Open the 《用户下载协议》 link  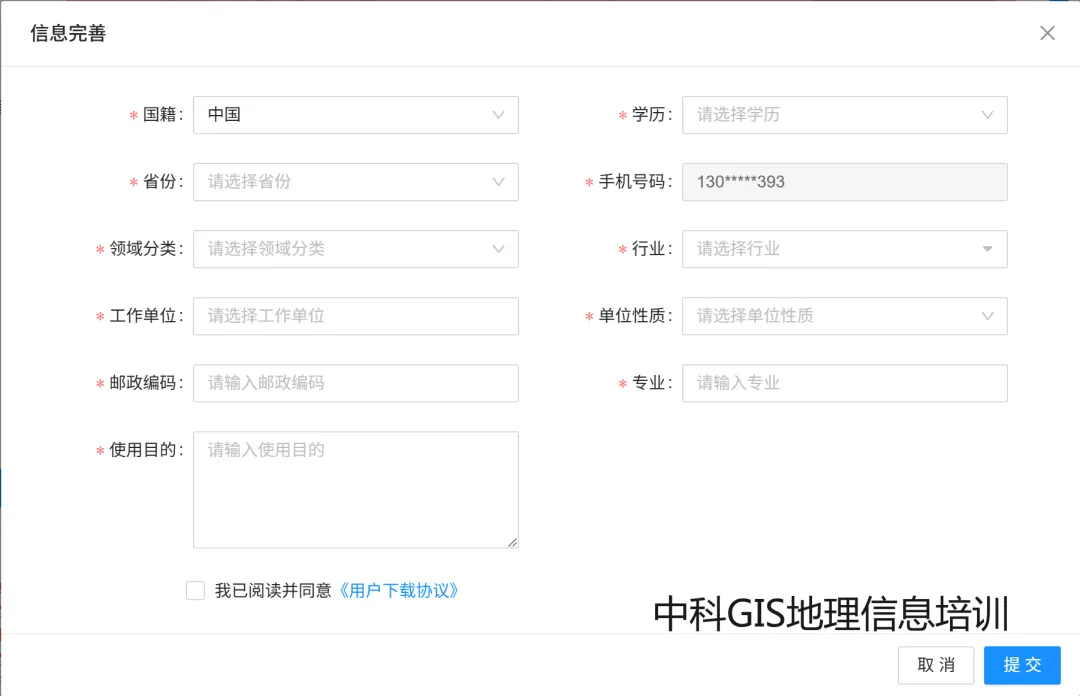pyautogui.click(x=397, y=591)
